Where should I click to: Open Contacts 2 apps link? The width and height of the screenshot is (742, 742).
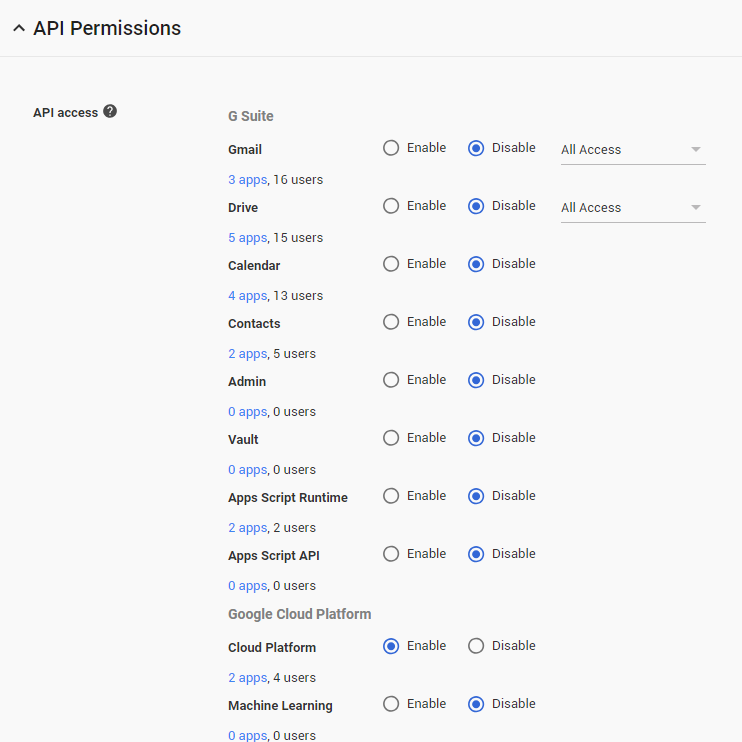click(248, 354)
